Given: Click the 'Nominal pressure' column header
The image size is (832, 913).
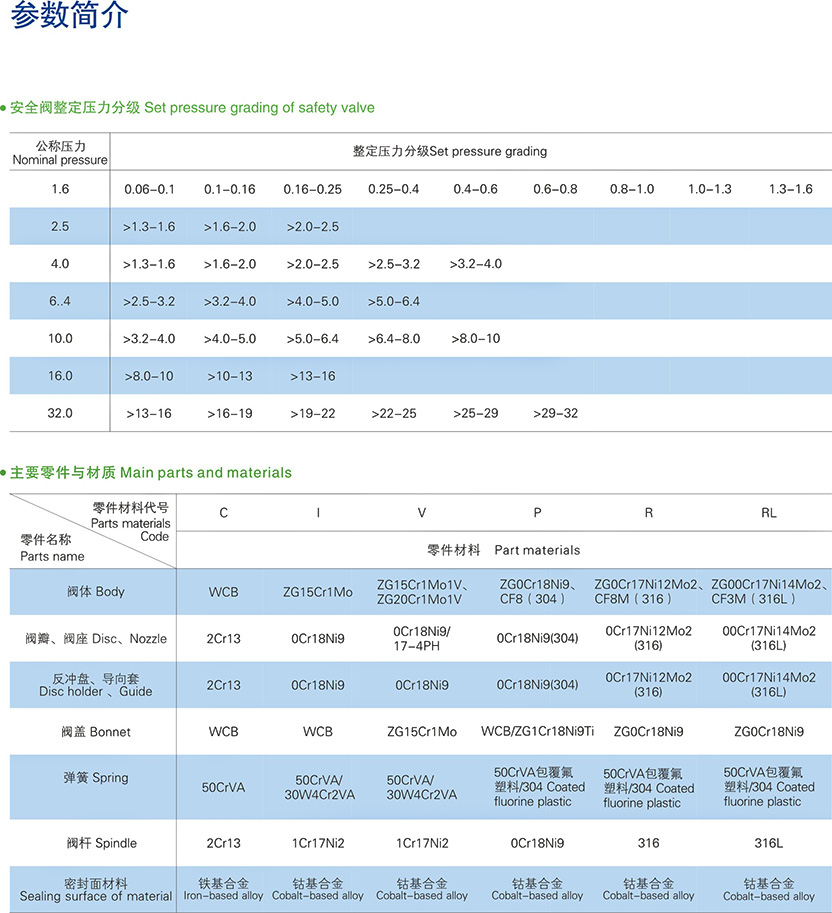Looking at the screenshot, I should [60, 153].
